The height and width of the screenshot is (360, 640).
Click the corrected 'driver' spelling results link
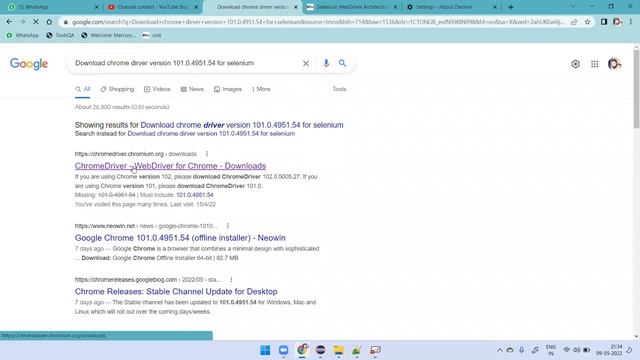coord(242,125)
